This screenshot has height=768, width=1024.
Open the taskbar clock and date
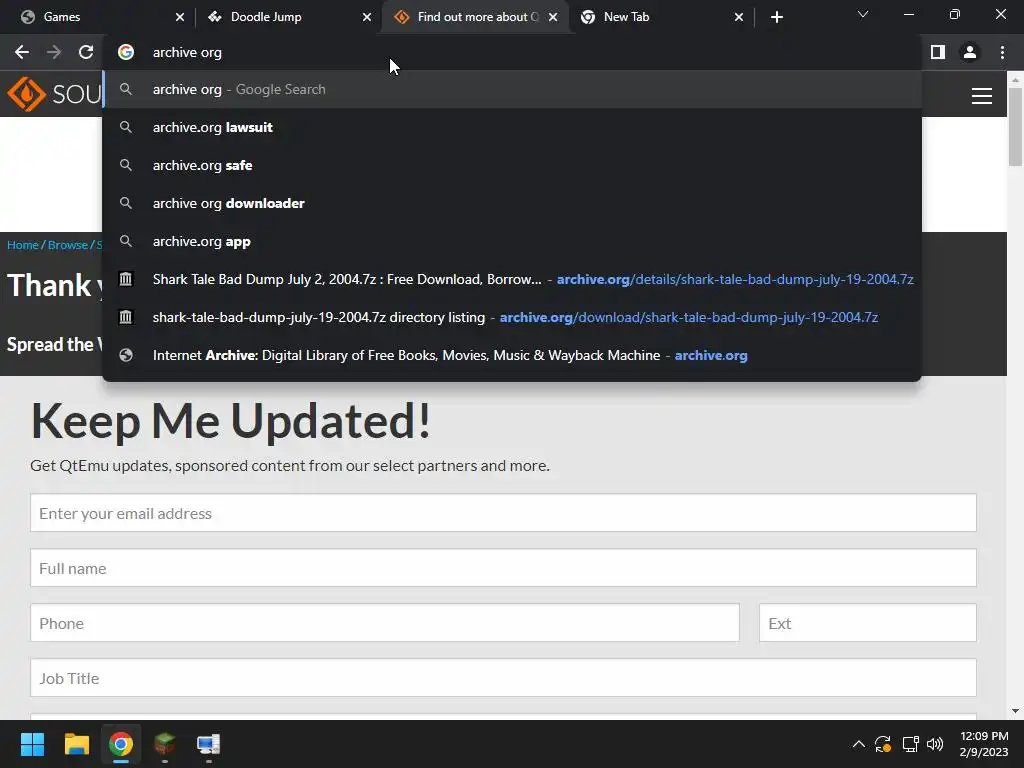pos(984,744)
